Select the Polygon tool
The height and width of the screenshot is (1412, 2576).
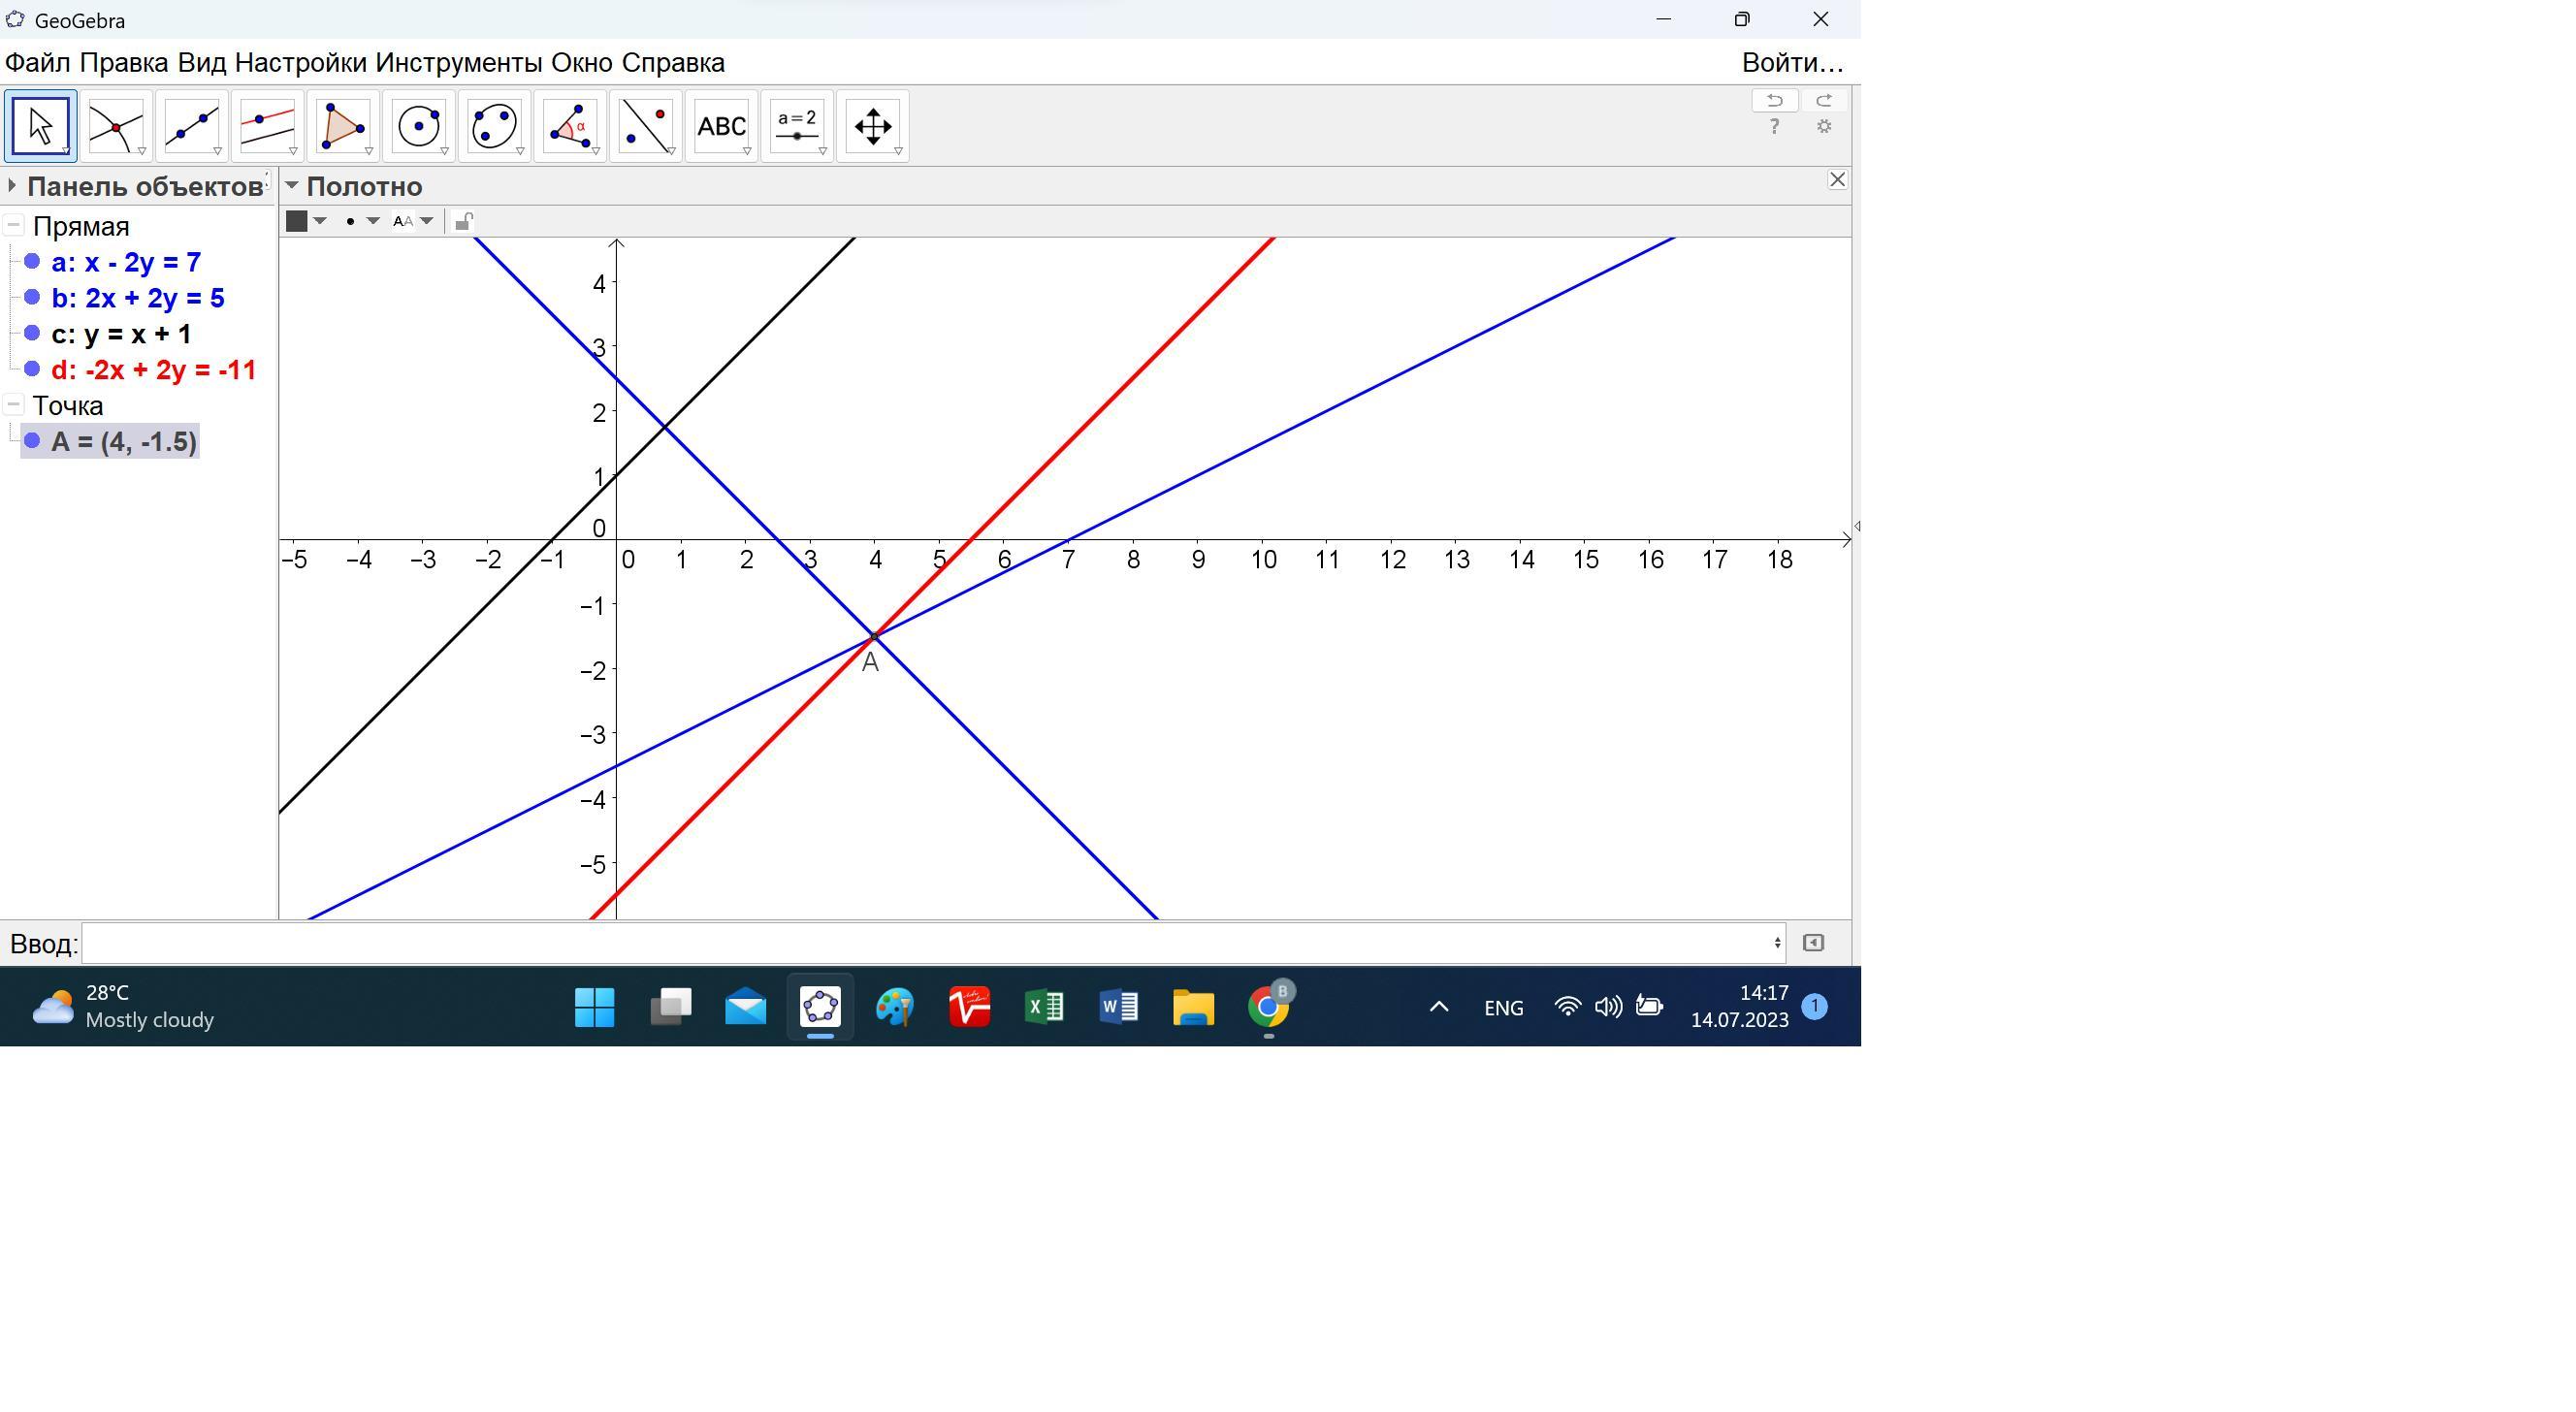[x=342, y=126]
